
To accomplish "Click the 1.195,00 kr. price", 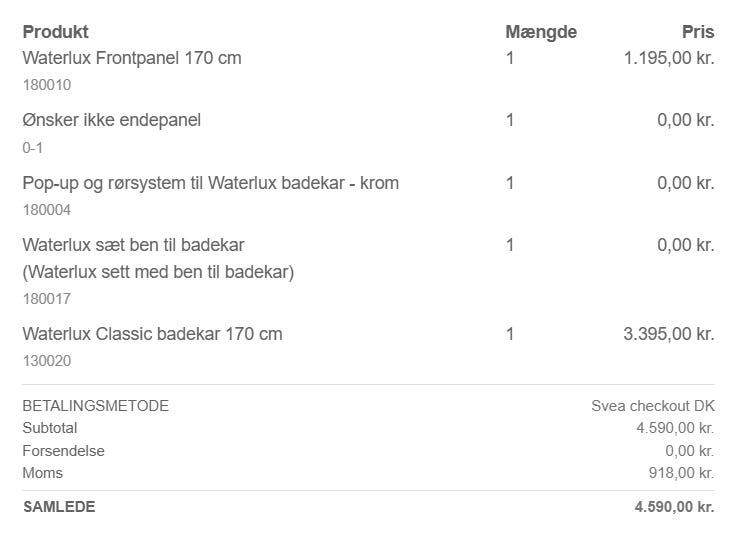I will tap(668, 58).
